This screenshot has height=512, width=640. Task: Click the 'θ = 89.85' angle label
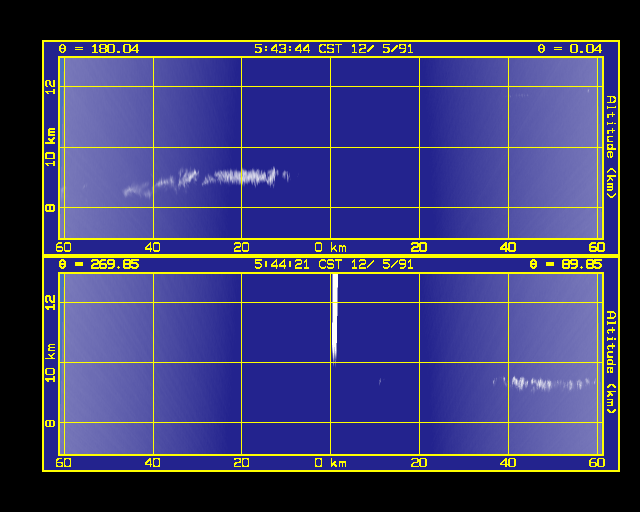click(566, 265)
